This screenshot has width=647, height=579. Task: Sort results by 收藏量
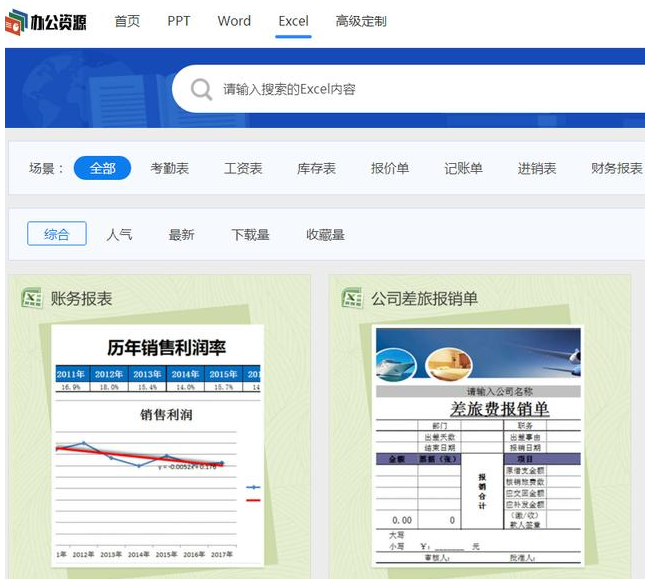point(325,234)
